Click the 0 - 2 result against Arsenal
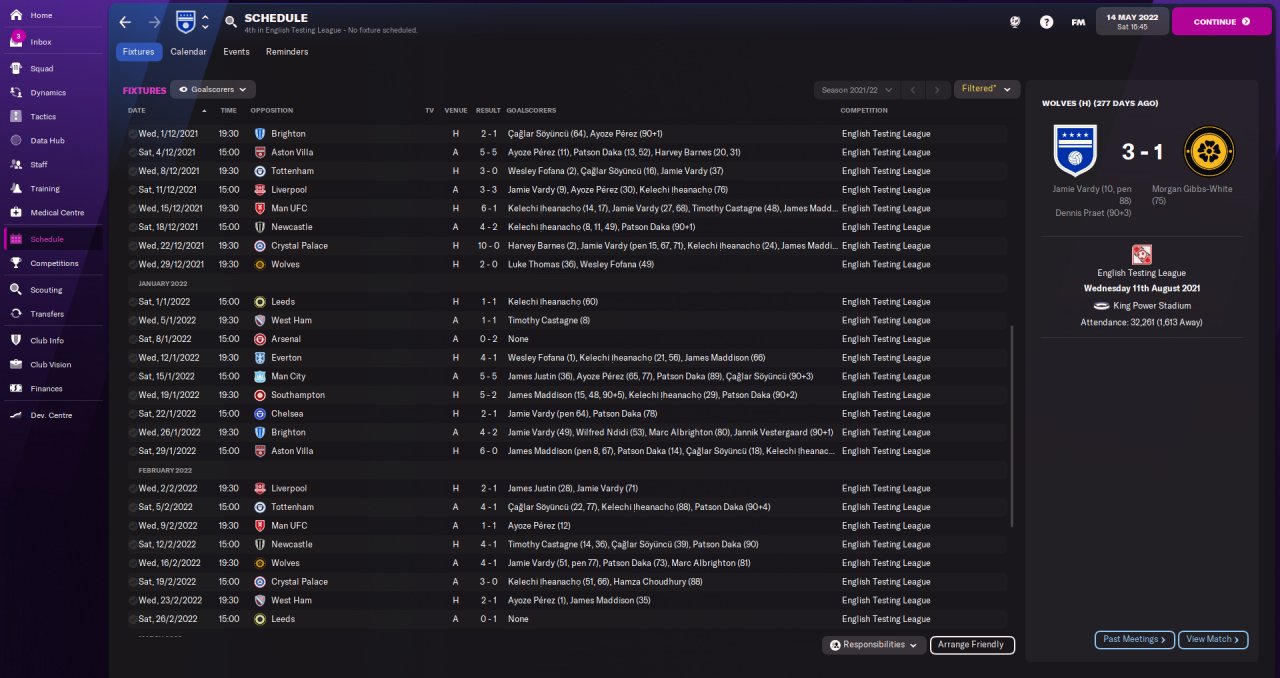 [488, 339]
